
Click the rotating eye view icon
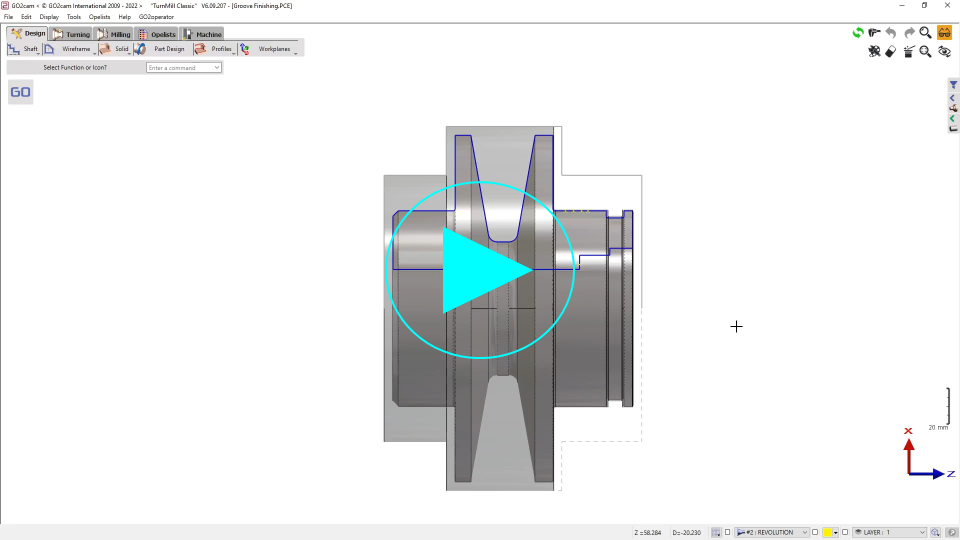point(944,52)
